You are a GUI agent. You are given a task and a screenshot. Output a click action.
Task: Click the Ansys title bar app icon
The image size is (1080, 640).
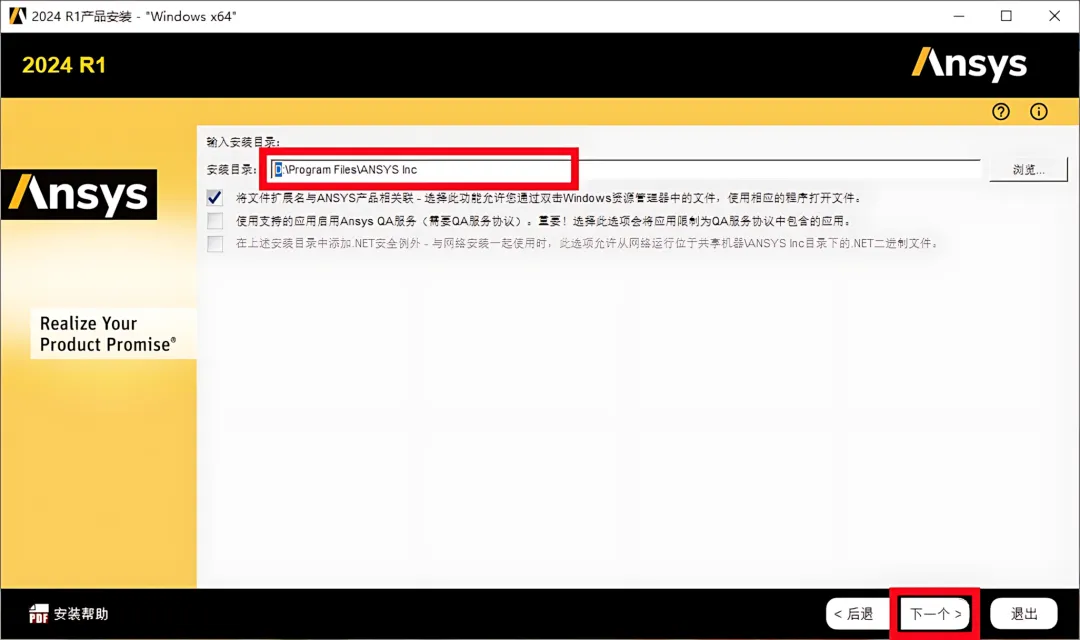(17, 16)
